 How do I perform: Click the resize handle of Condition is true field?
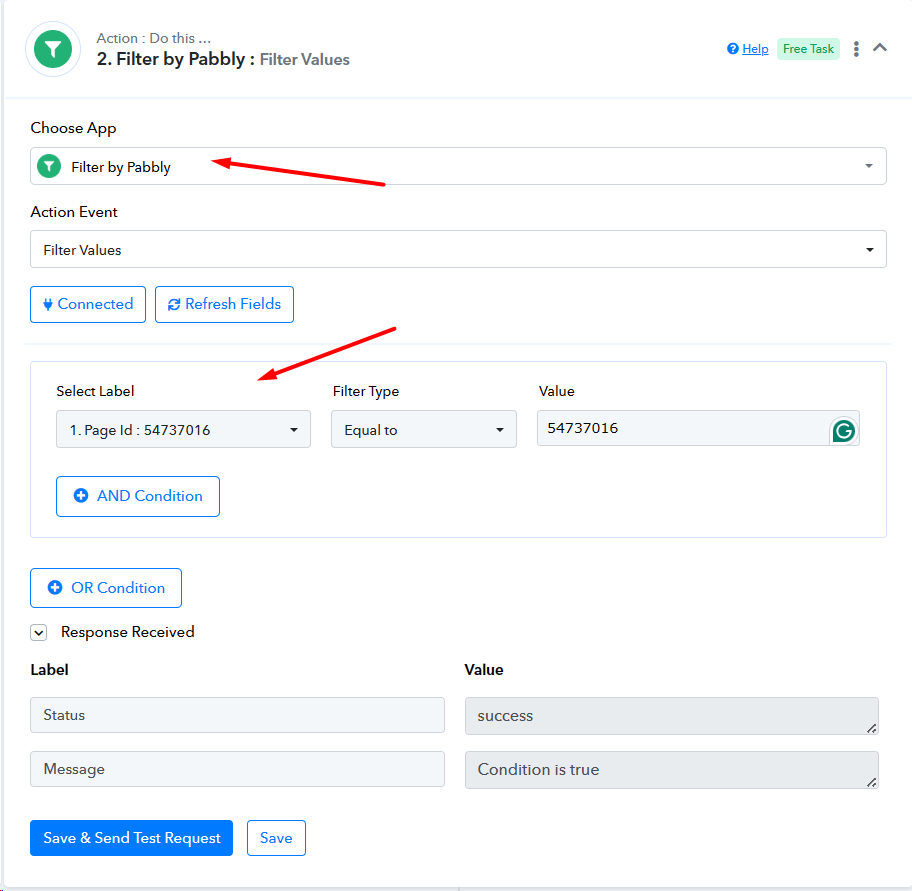click(871, 782)
